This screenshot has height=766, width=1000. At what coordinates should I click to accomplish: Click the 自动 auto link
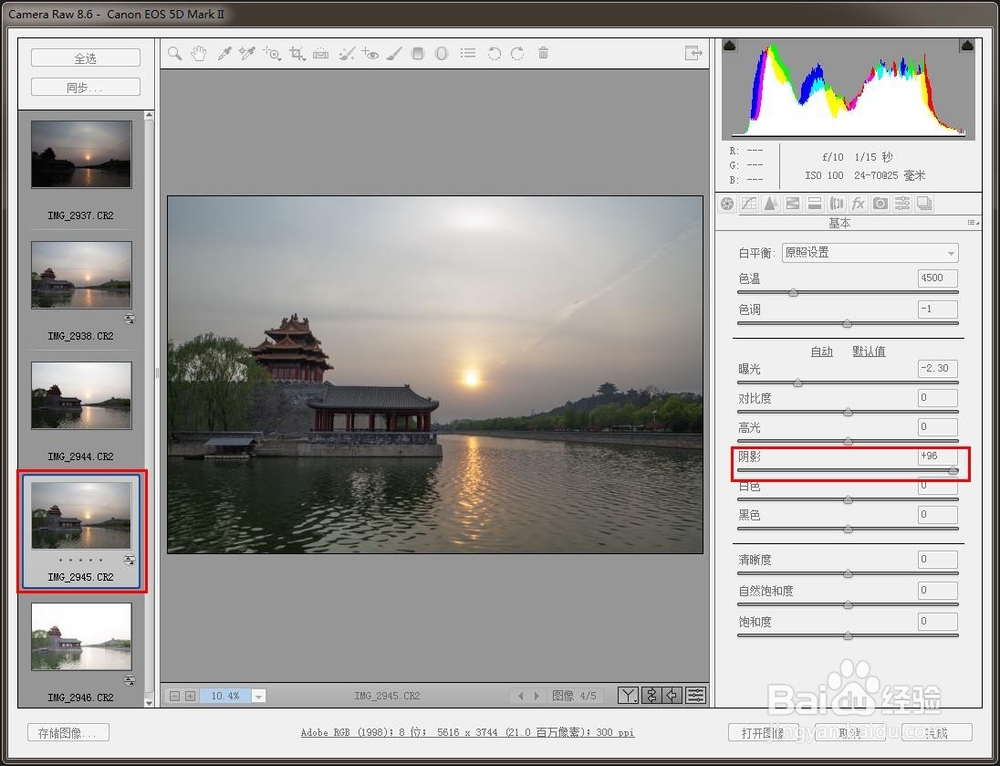coord(821,351)
